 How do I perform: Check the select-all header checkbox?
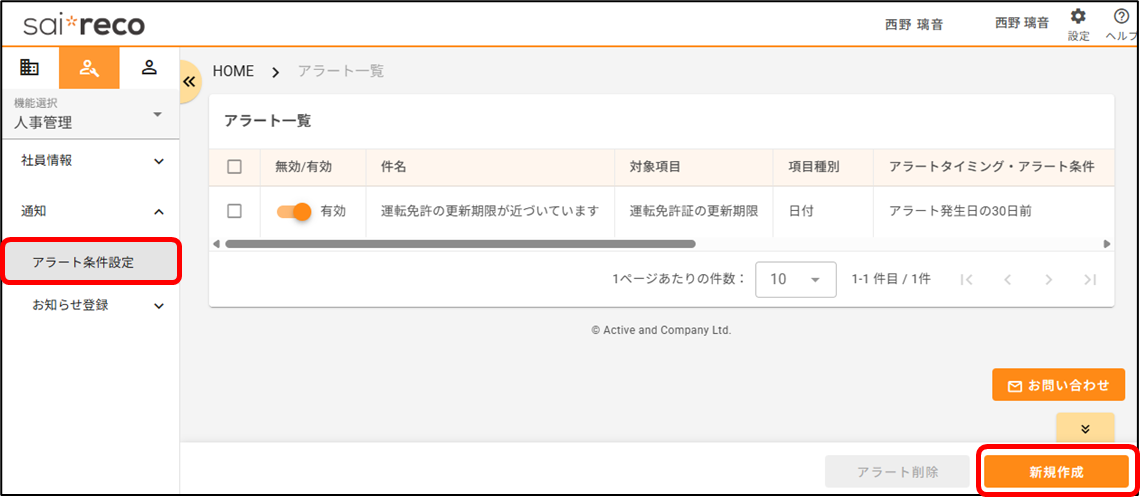tap(235, 167)
